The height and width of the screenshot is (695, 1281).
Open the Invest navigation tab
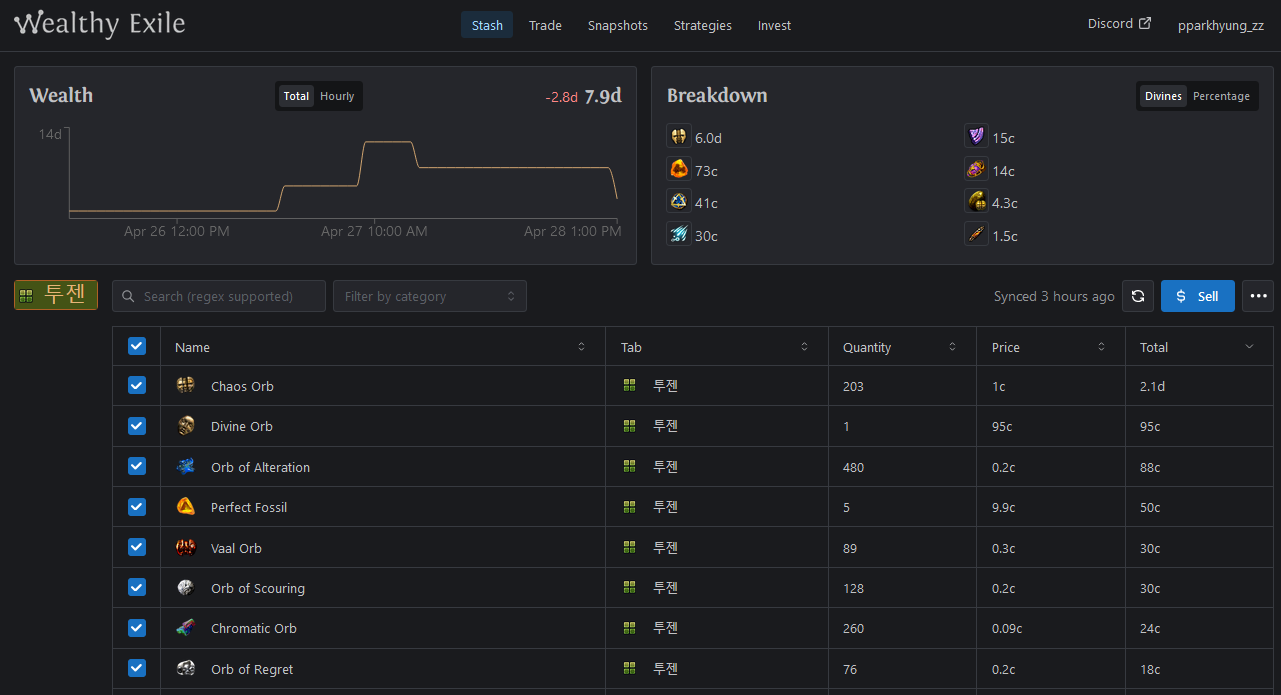(774, 25)
